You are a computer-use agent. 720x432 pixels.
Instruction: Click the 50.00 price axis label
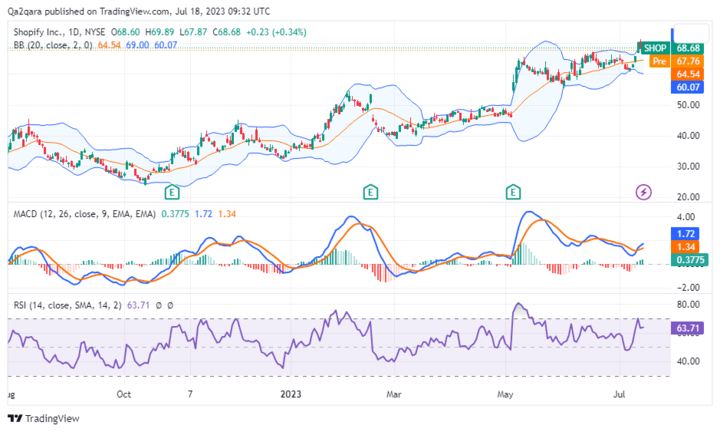point(688,105)
